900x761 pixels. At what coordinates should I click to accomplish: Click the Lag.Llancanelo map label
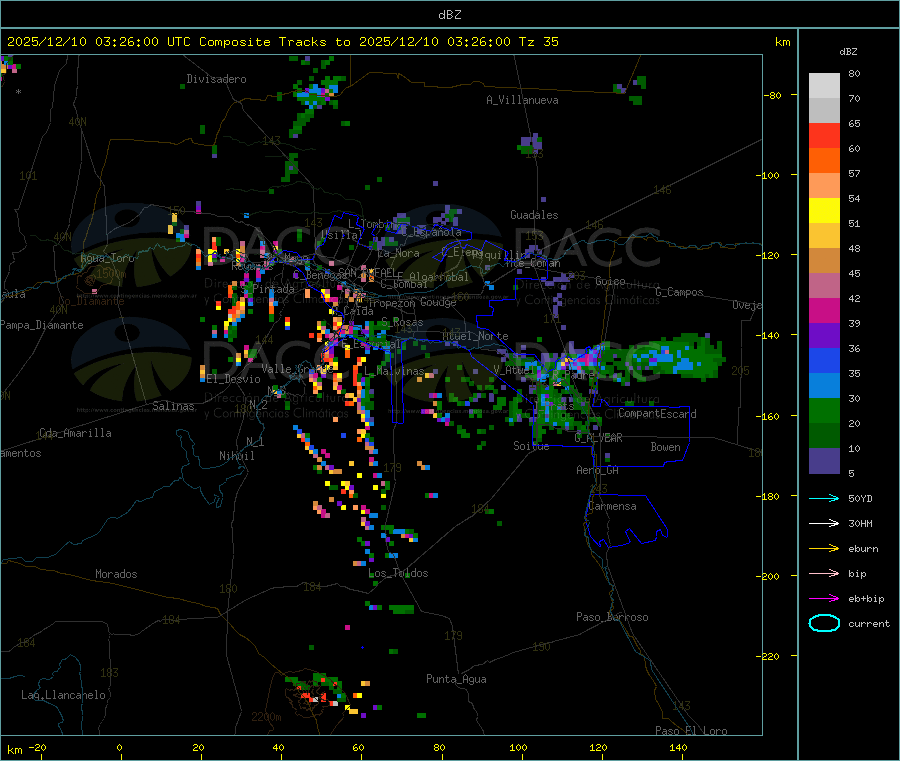[x=63, y=695]
